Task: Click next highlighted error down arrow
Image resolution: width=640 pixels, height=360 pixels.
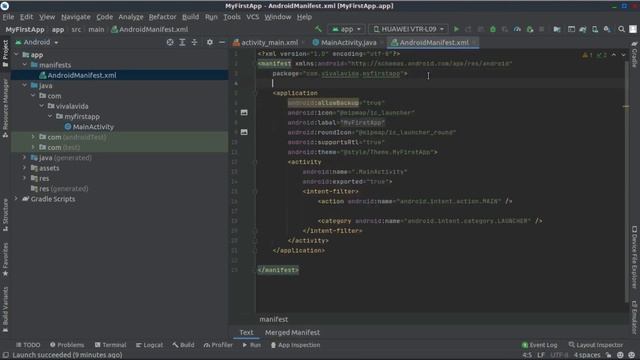Action: [x=623, y=55]
